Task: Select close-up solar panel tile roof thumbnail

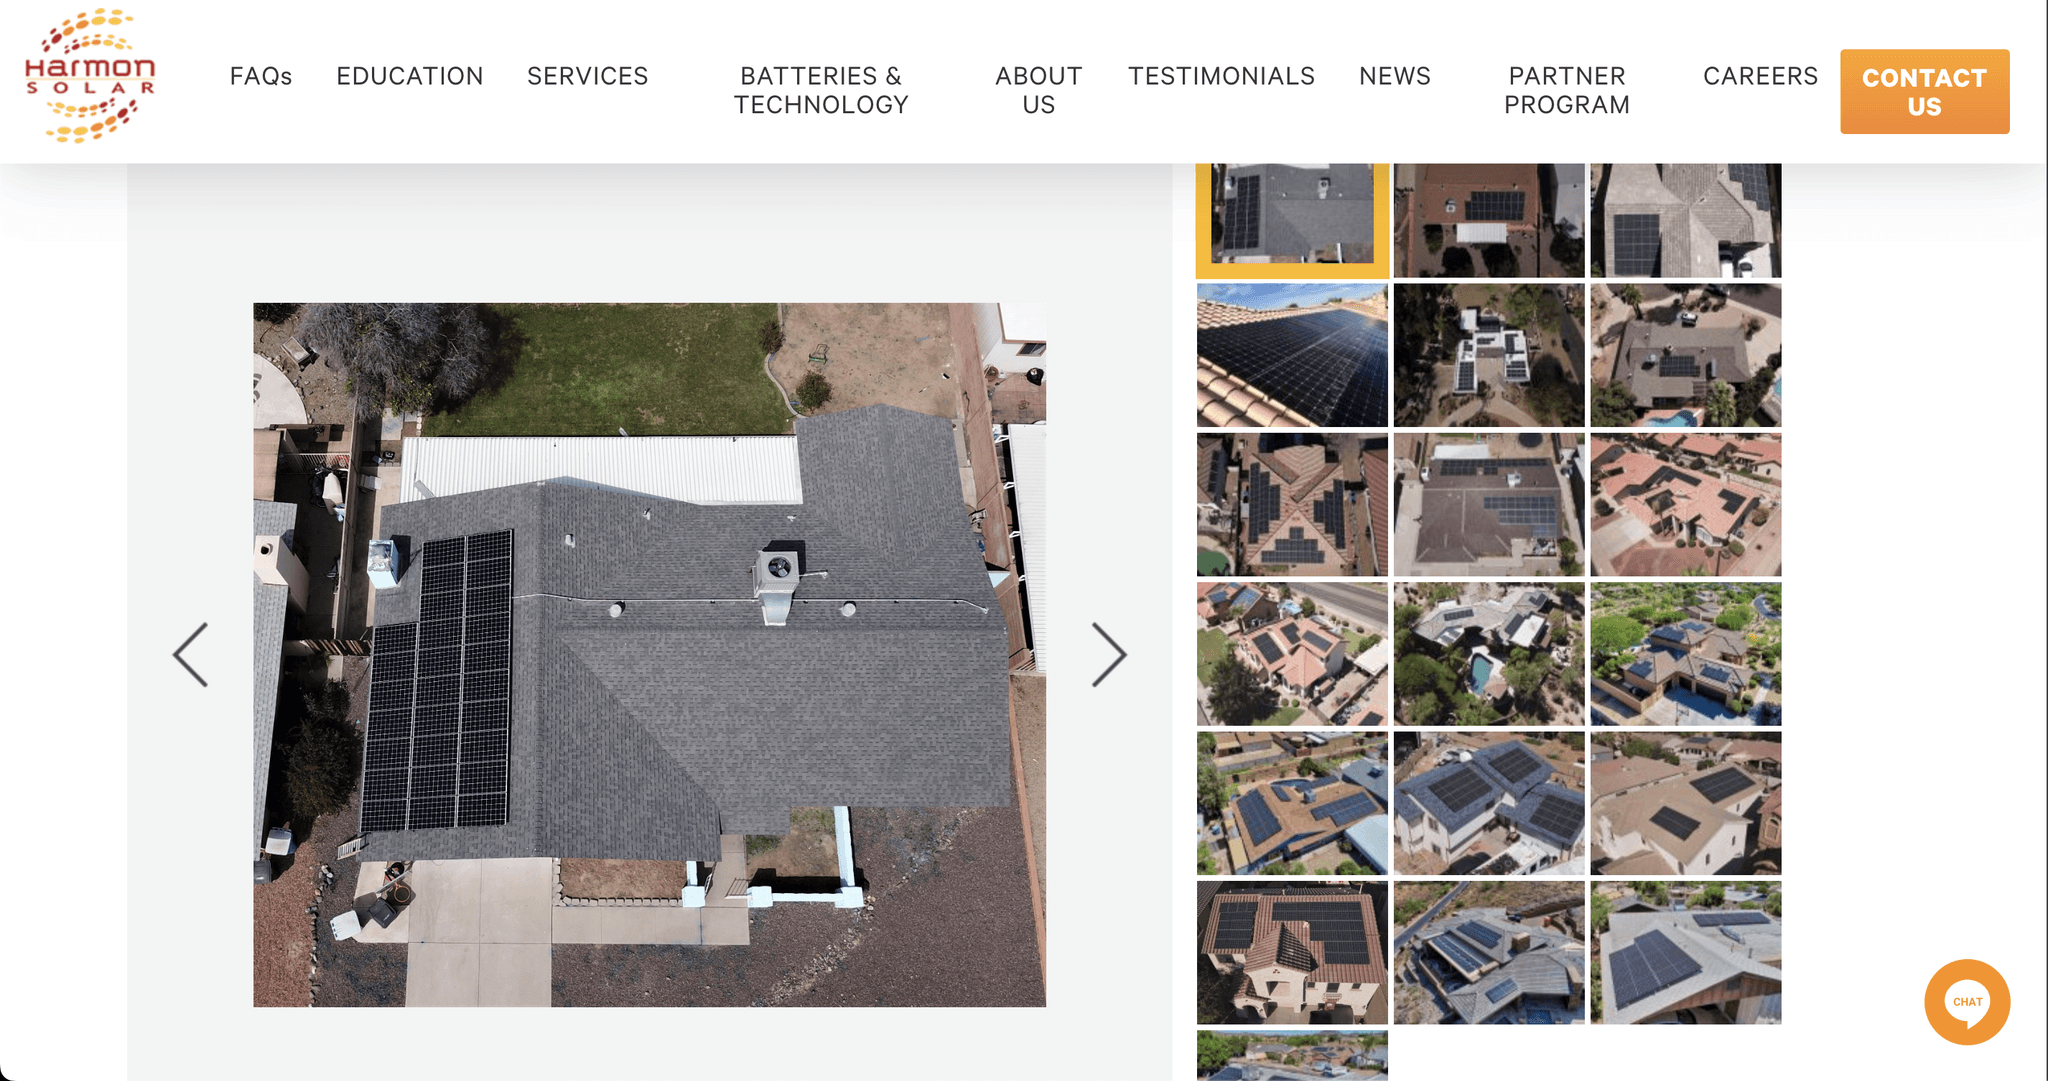Action: 1292,355
